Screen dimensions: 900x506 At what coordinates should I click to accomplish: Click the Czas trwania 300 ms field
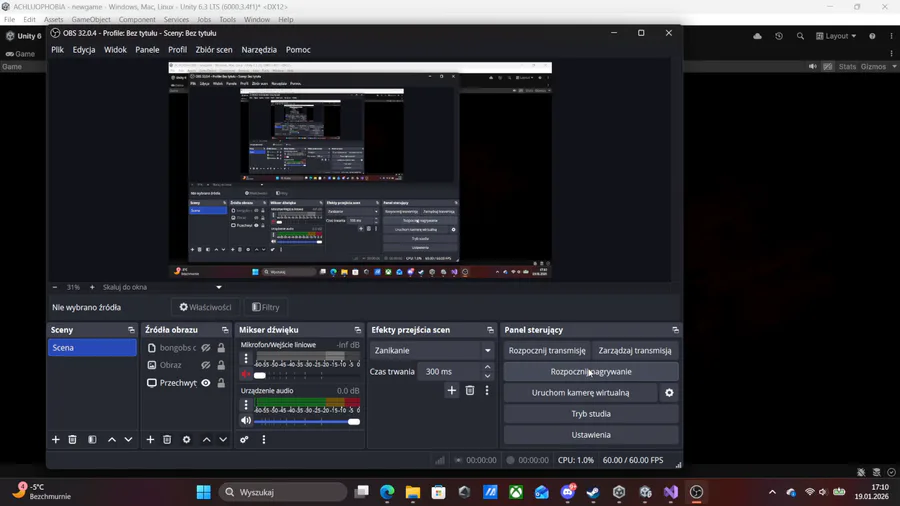[450, 372]
